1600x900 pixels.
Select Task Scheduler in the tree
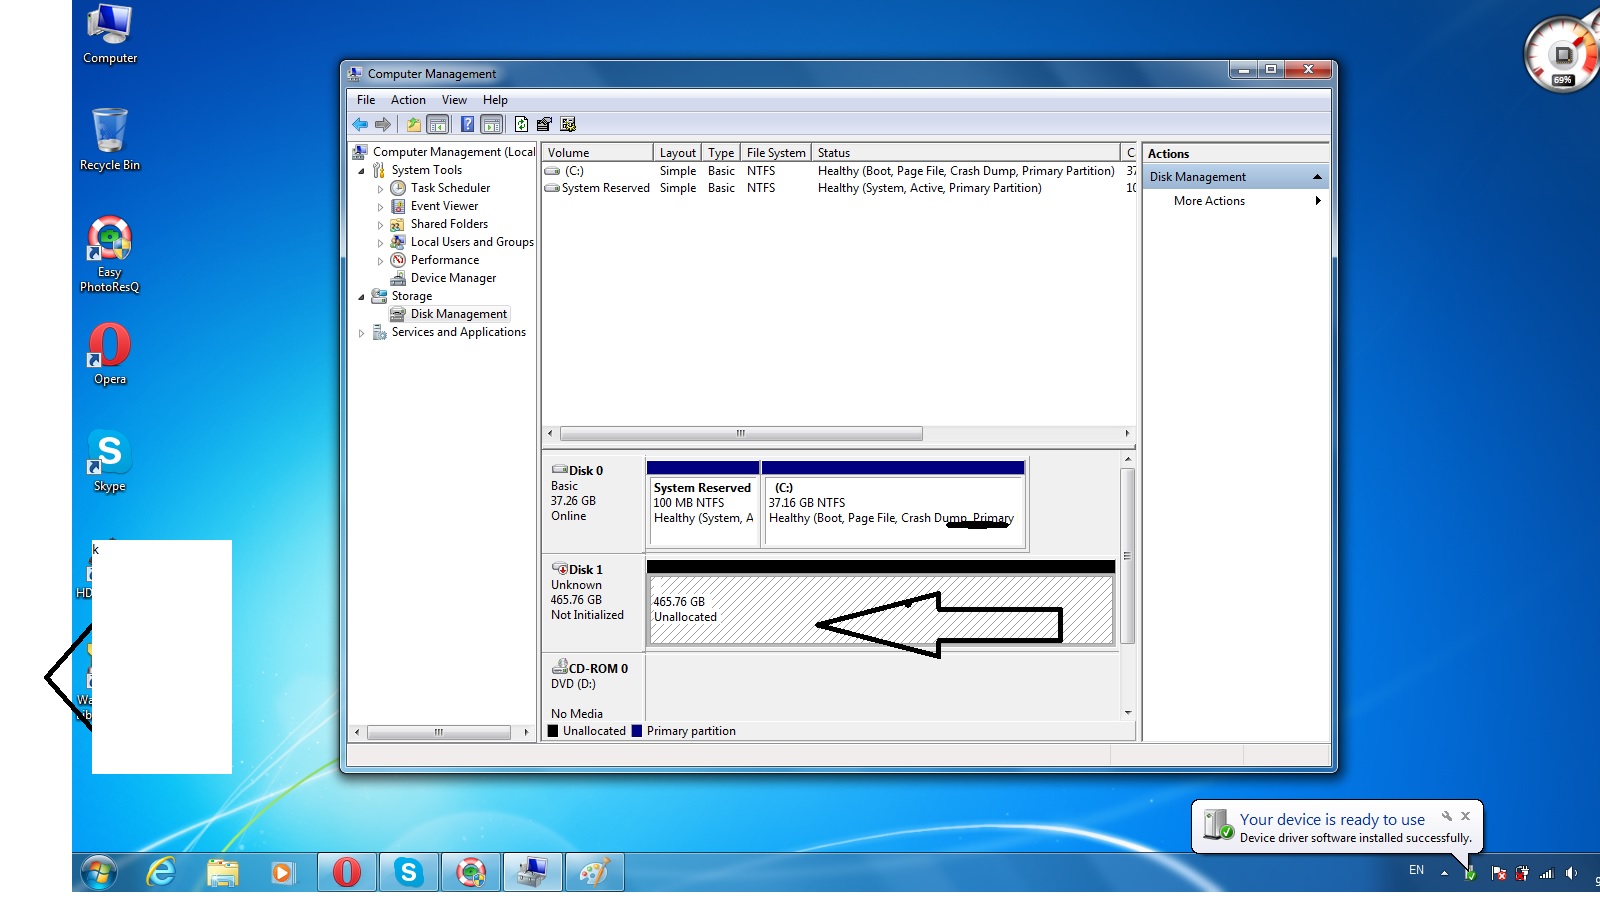pyautogui.click(x=450, y=188)
